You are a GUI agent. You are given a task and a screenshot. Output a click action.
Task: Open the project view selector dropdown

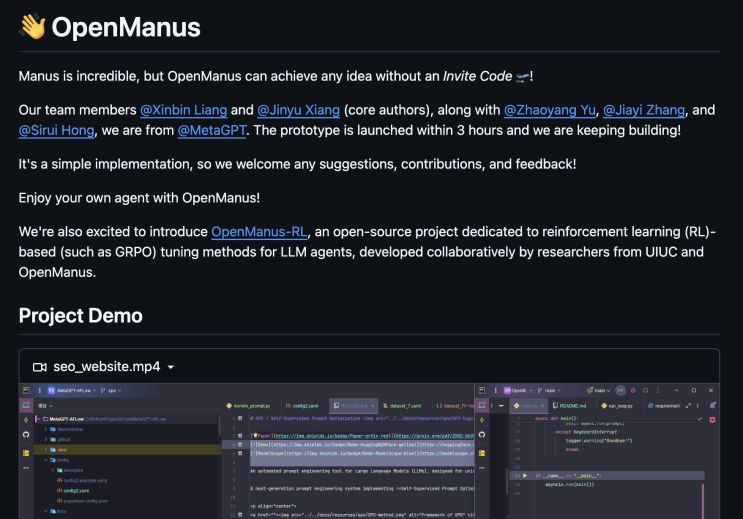(45, 406)
